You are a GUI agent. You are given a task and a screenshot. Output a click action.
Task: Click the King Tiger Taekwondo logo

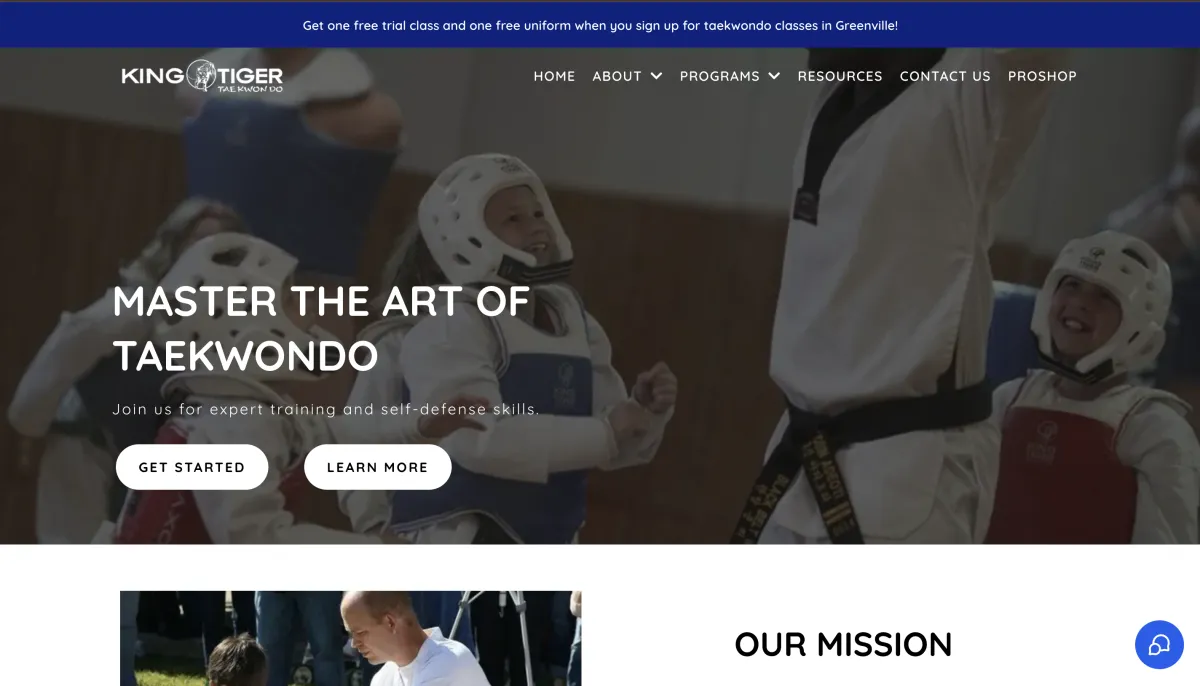point(202,76)
